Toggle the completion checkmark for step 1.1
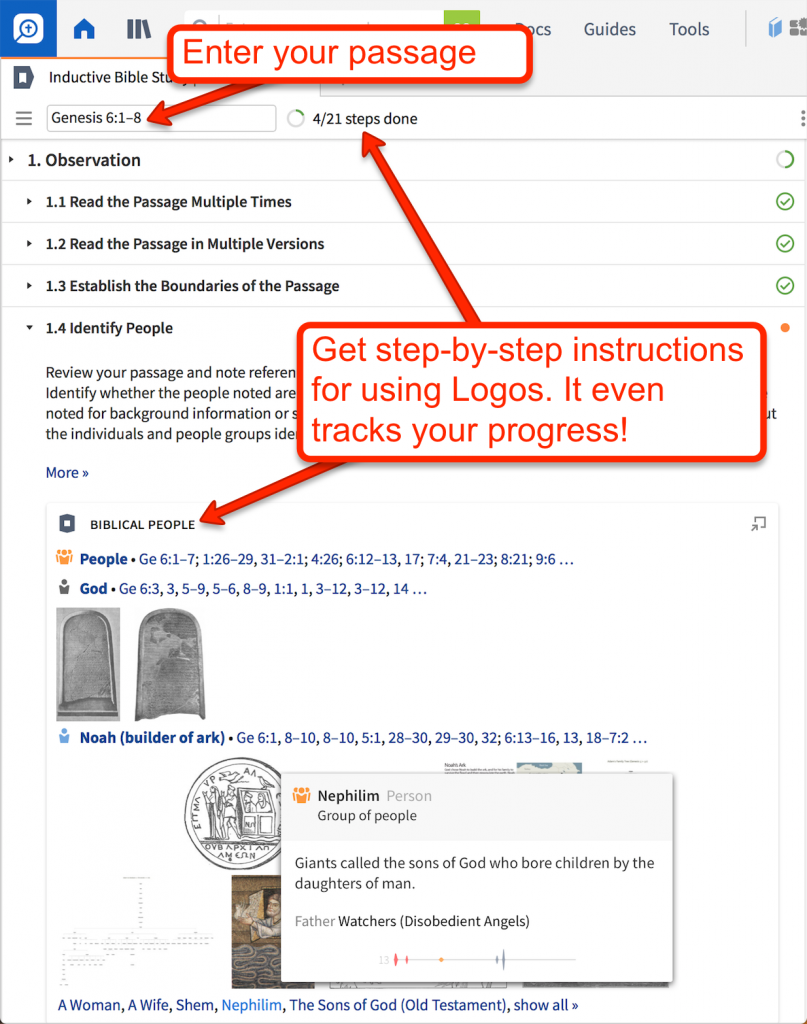This screenshot has height=1024, width=807. 785,201
